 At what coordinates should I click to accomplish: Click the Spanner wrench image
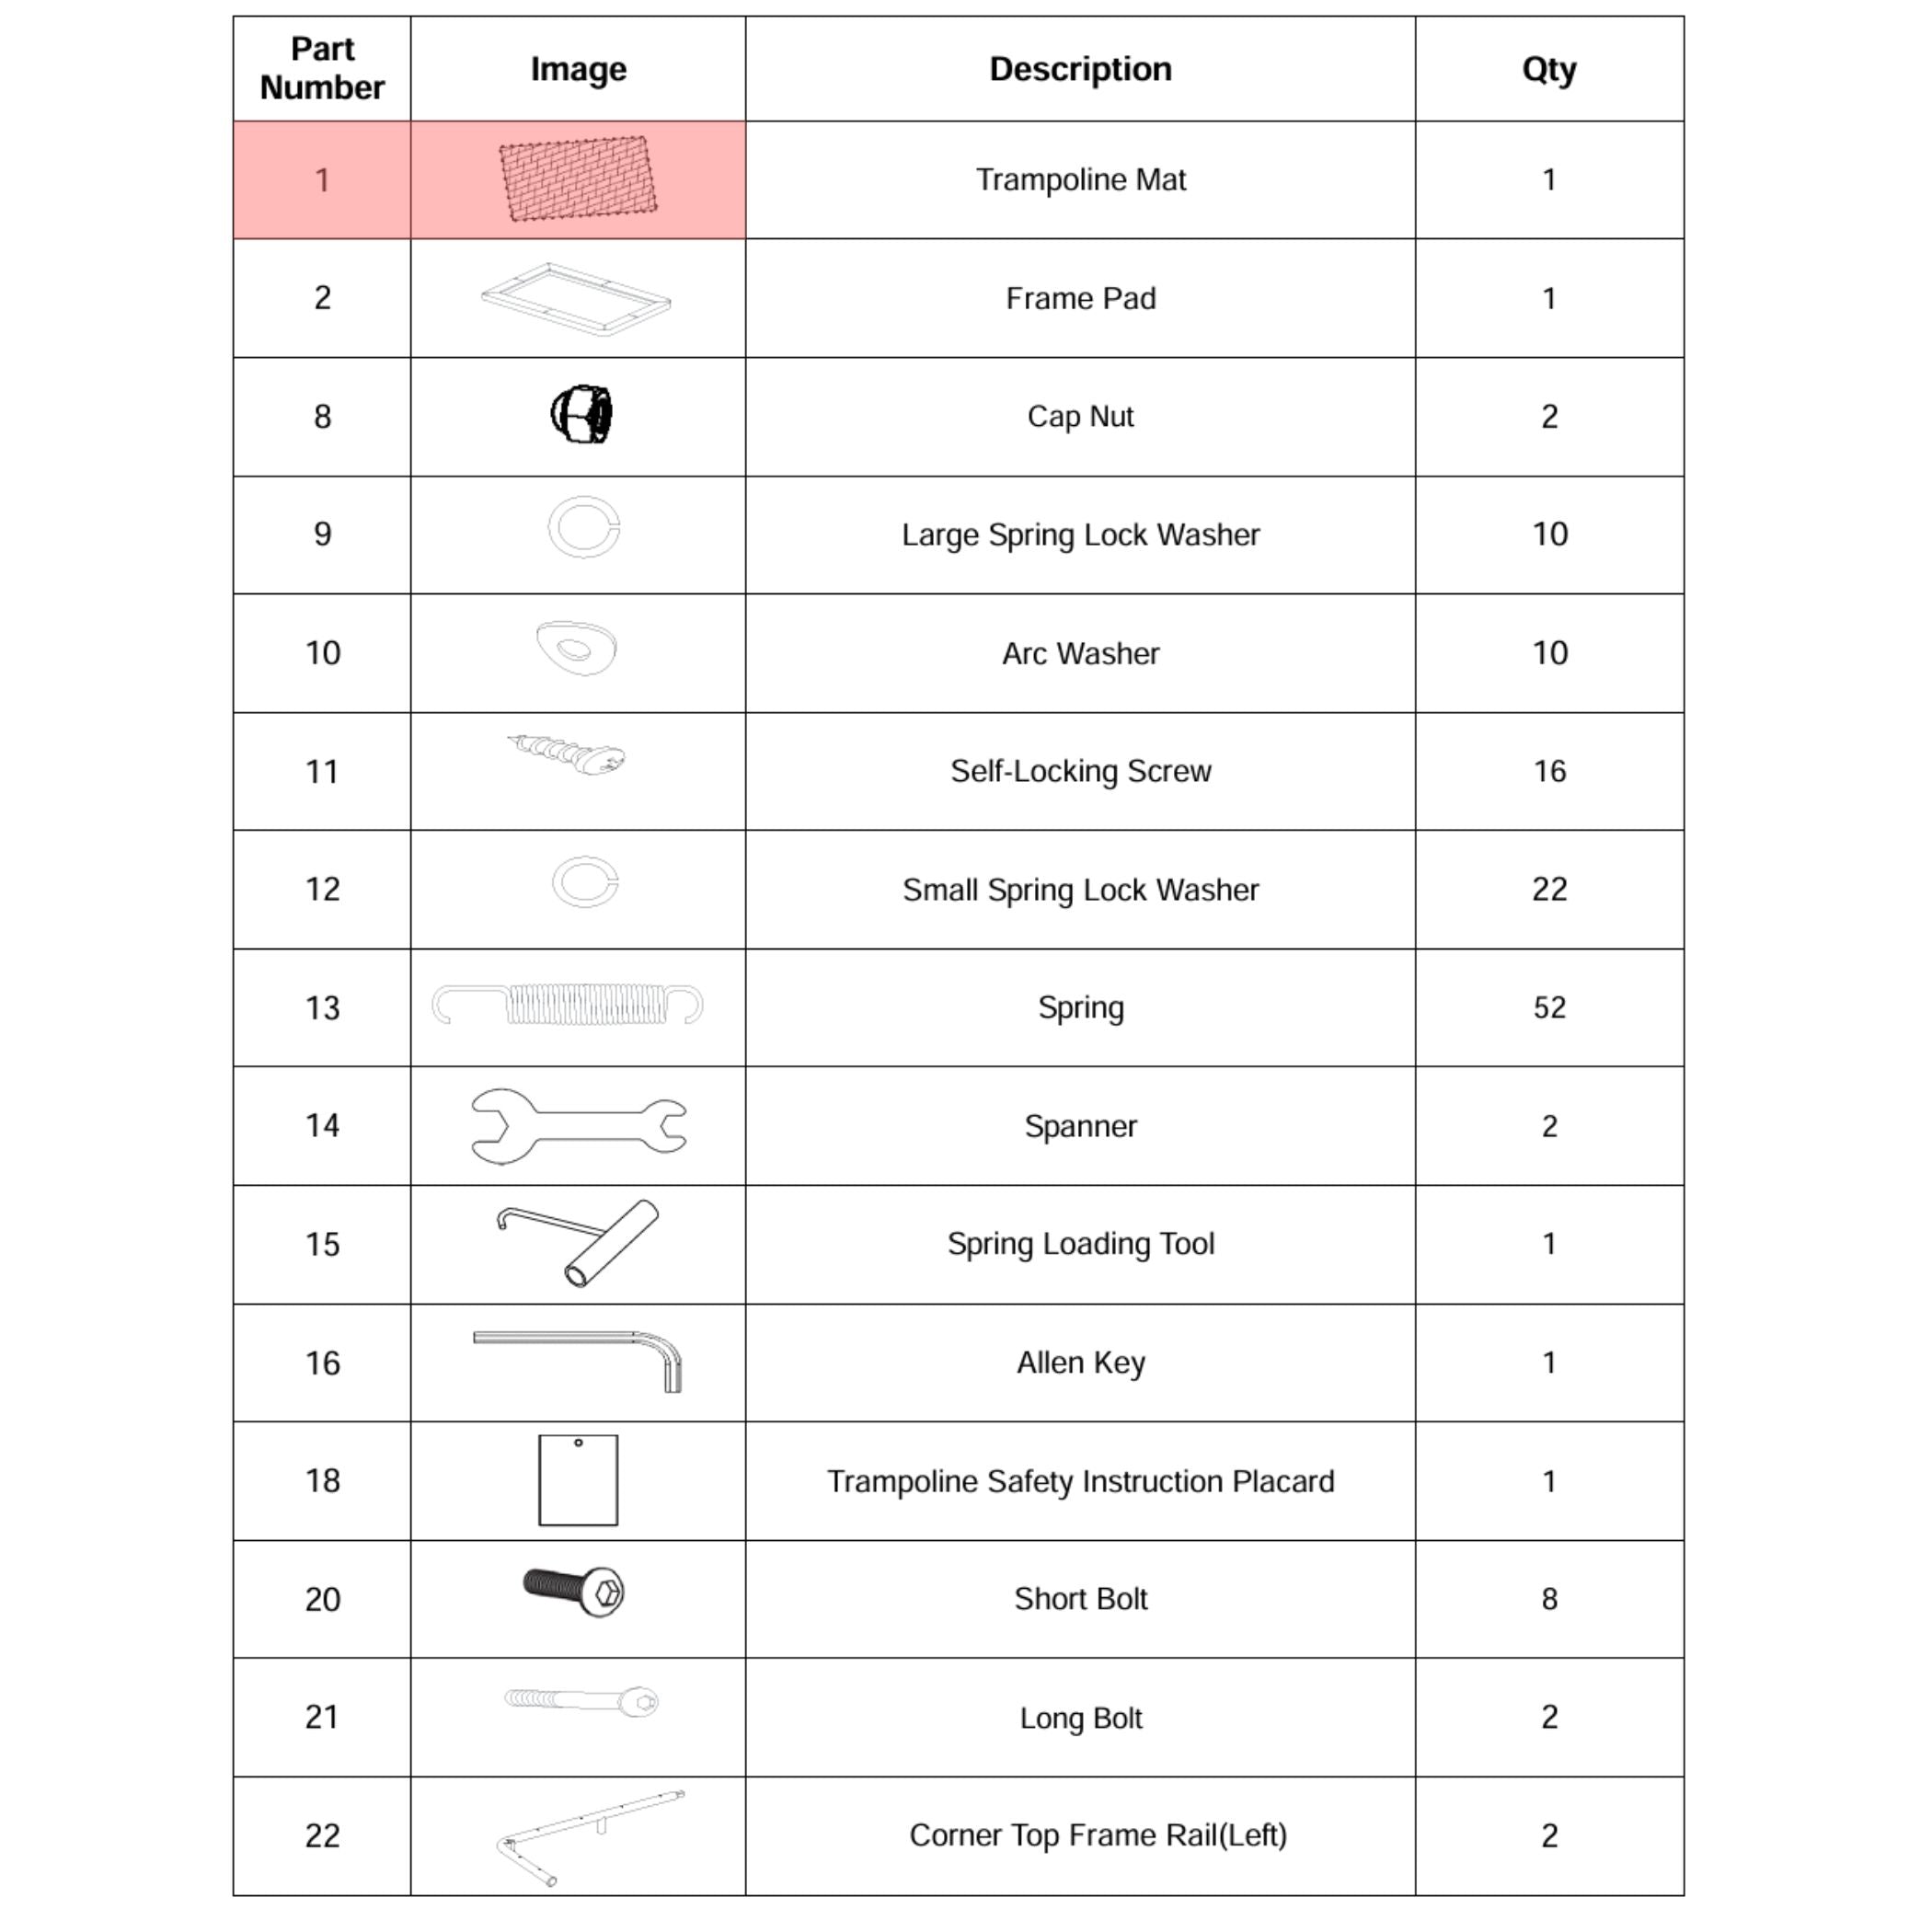[x=579, y=1126]
